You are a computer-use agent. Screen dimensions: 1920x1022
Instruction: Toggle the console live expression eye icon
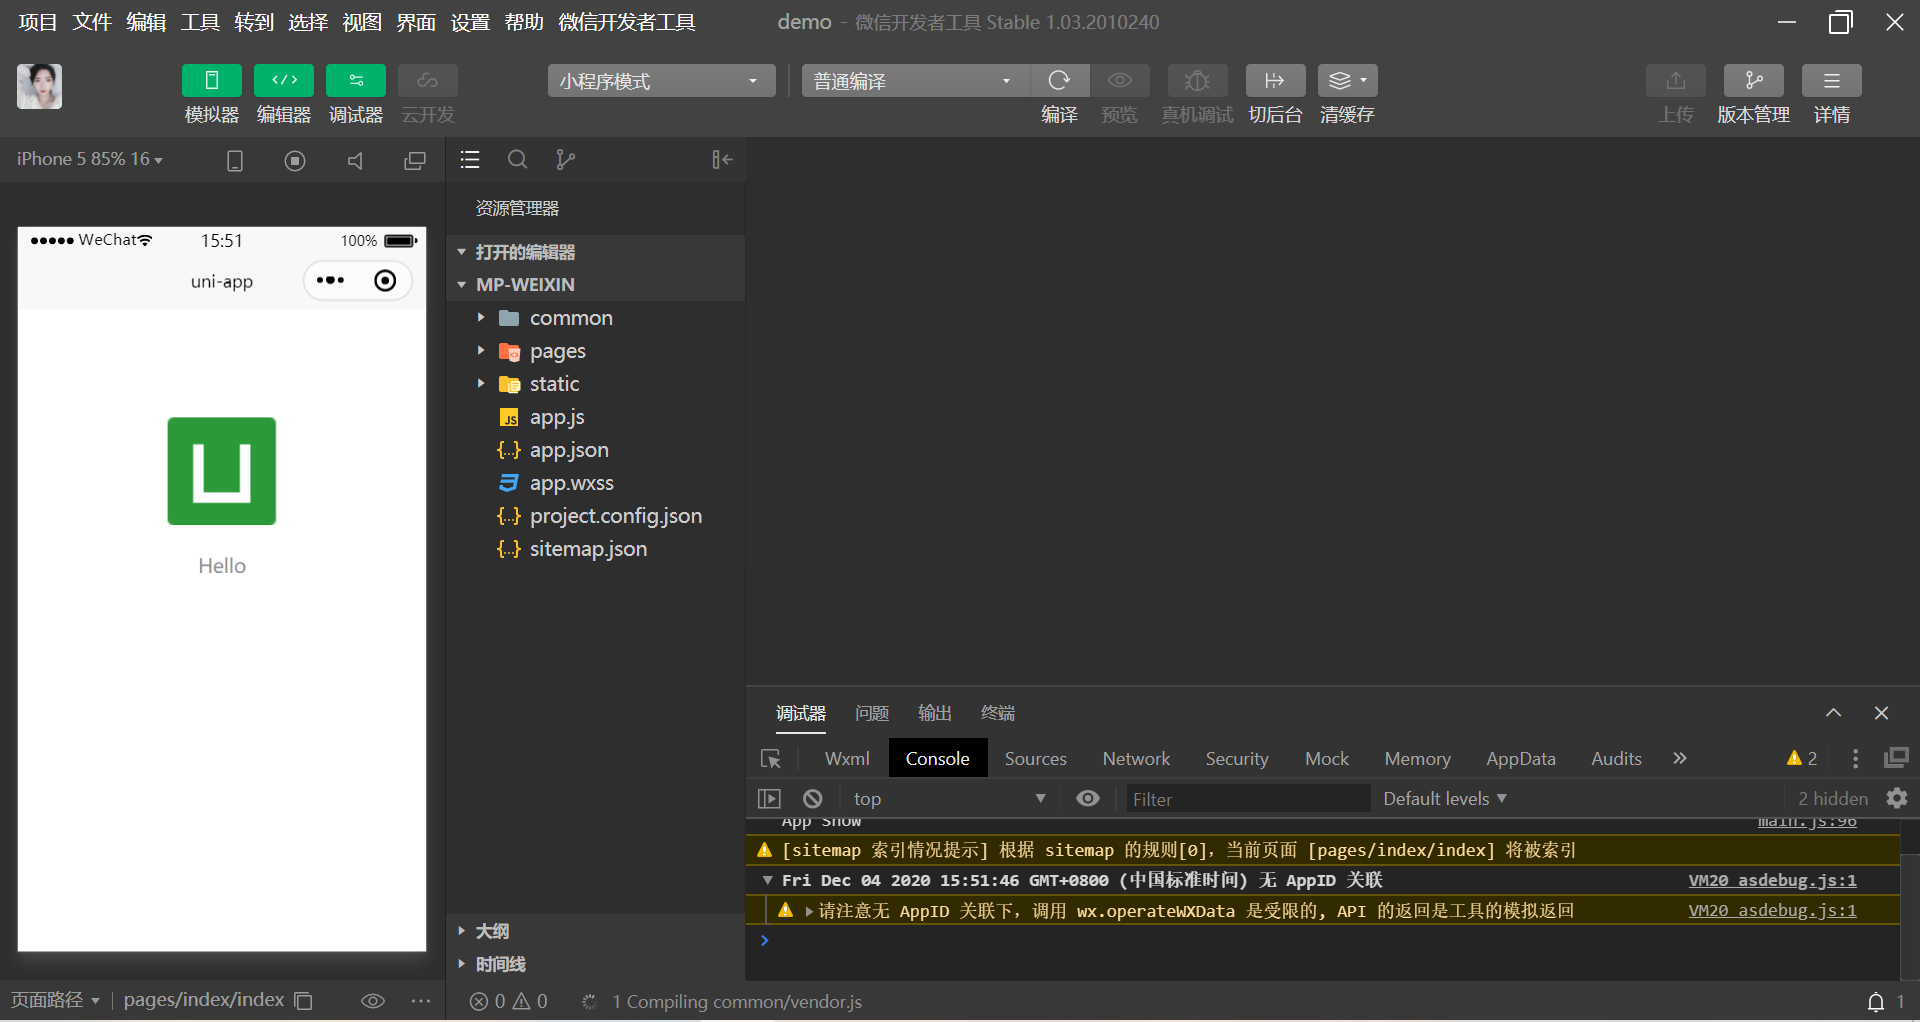[1088, 798]
